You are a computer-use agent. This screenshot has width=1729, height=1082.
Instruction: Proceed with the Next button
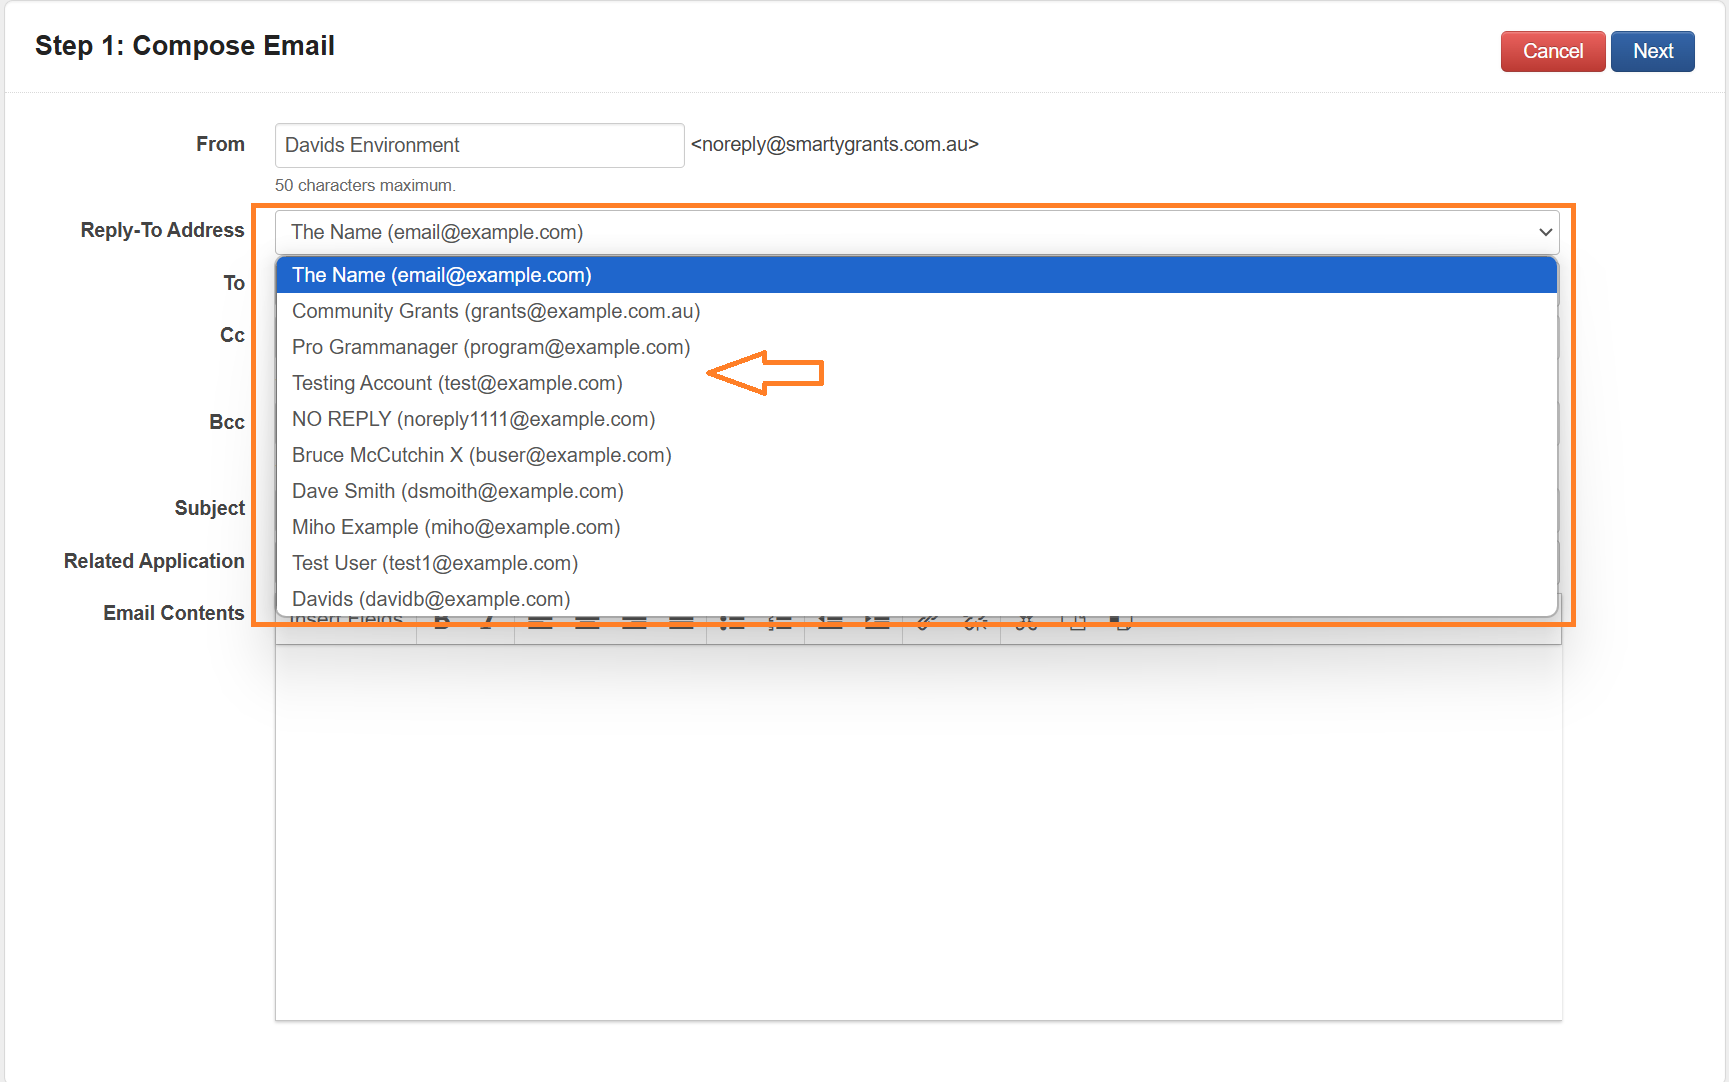pyautogui.click(x=1652, y=51)
